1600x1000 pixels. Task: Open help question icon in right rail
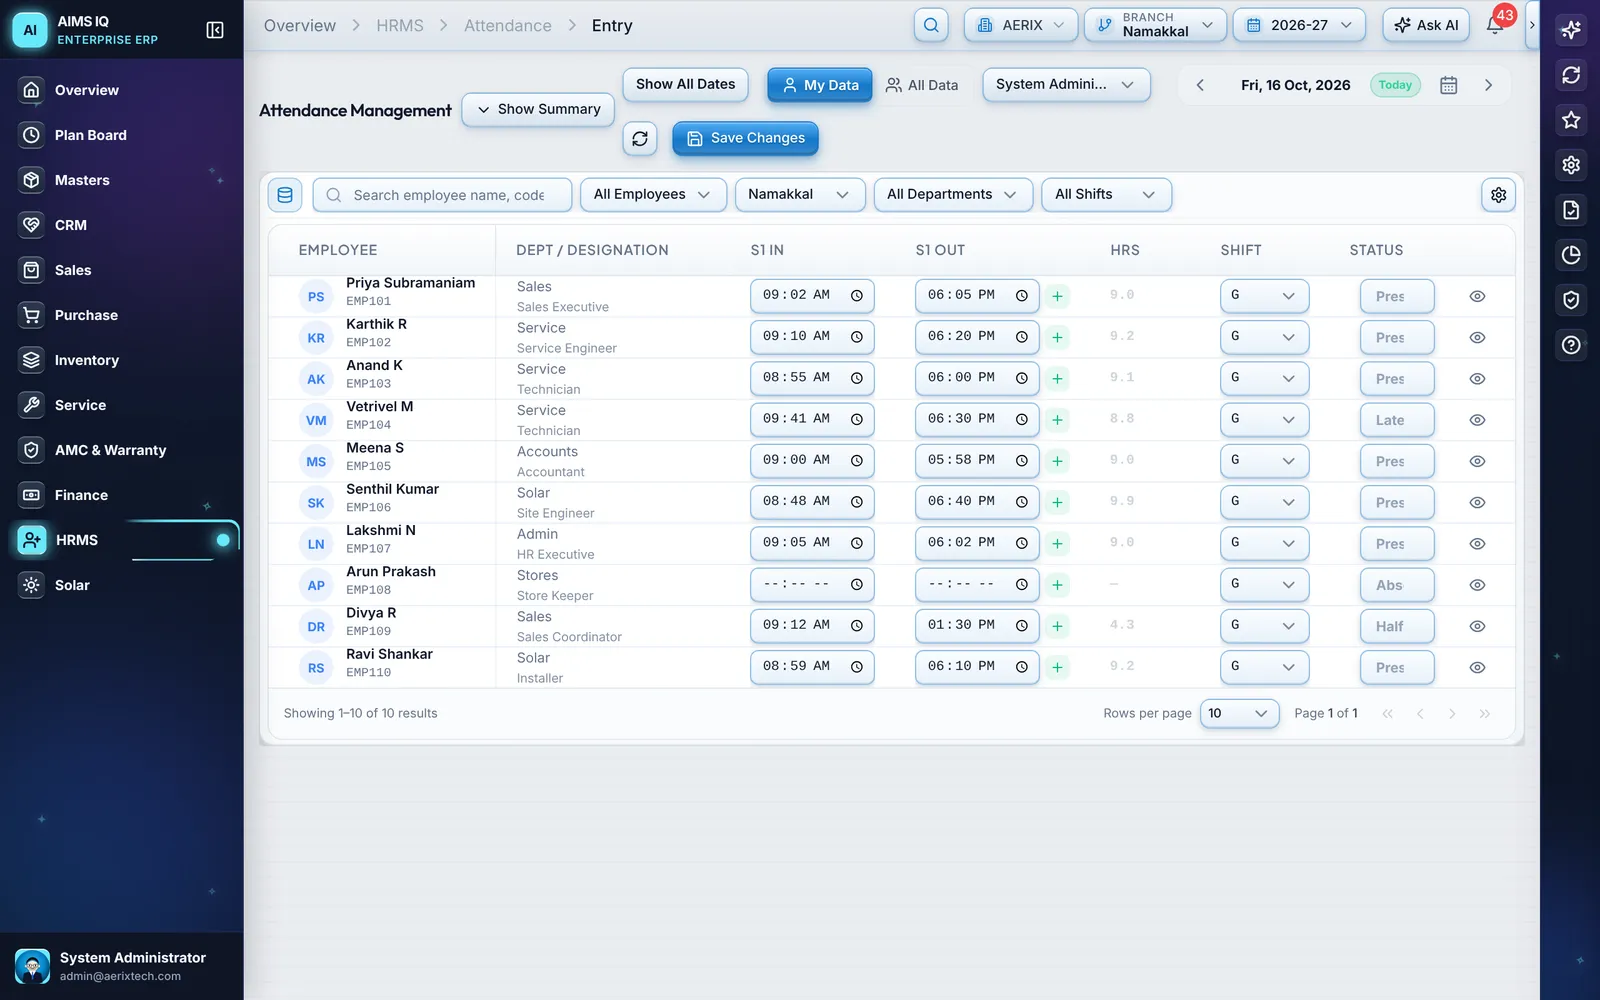[x=1571, y=345]
